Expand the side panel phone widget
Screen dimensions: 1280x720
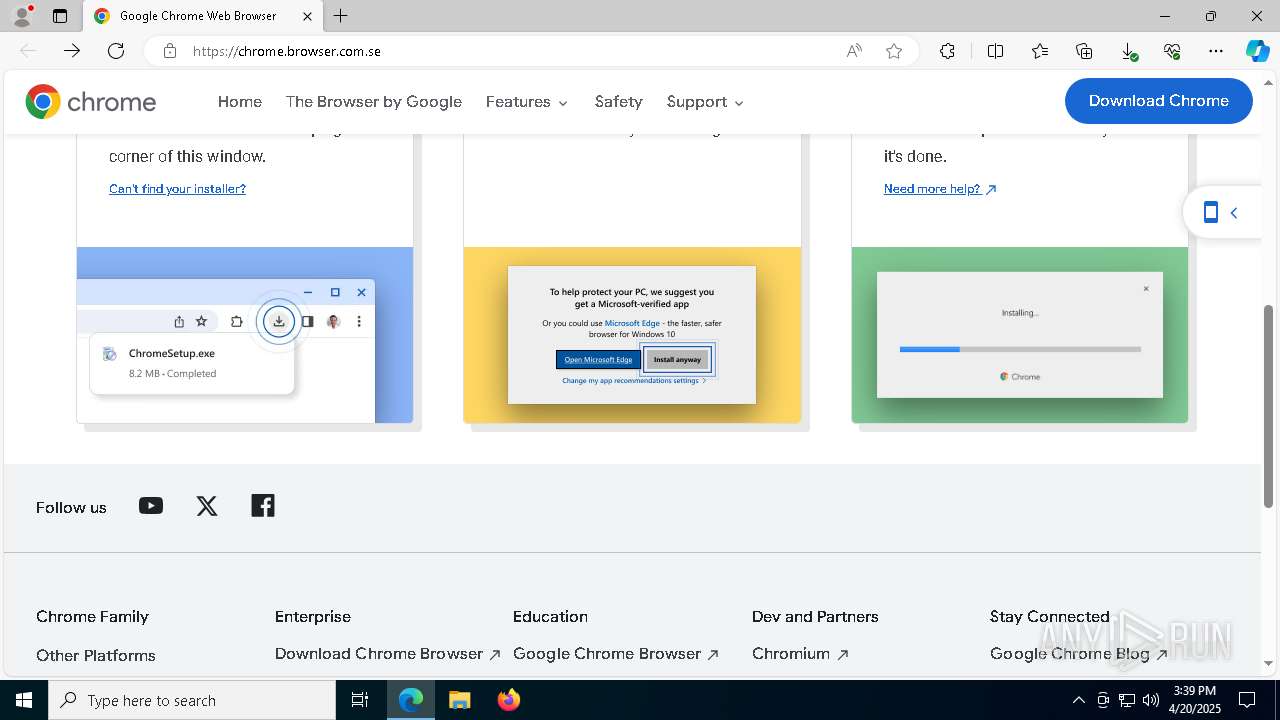(x=1221, y=212)
